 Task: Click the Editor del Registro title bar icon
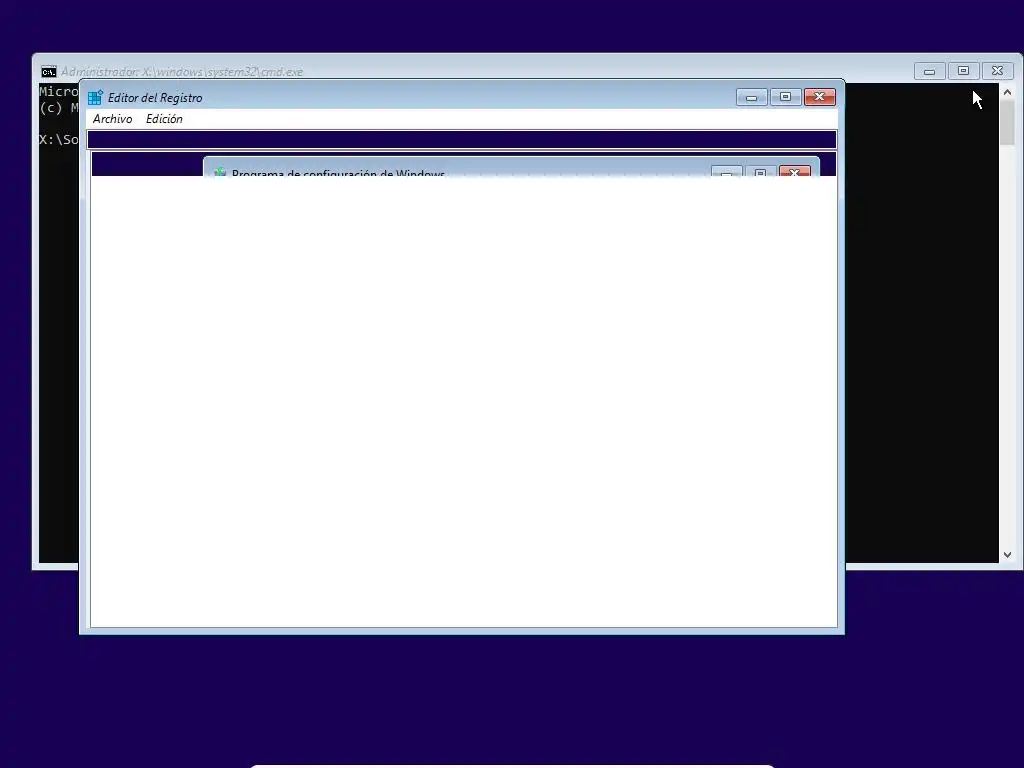(x=95, y=97)
